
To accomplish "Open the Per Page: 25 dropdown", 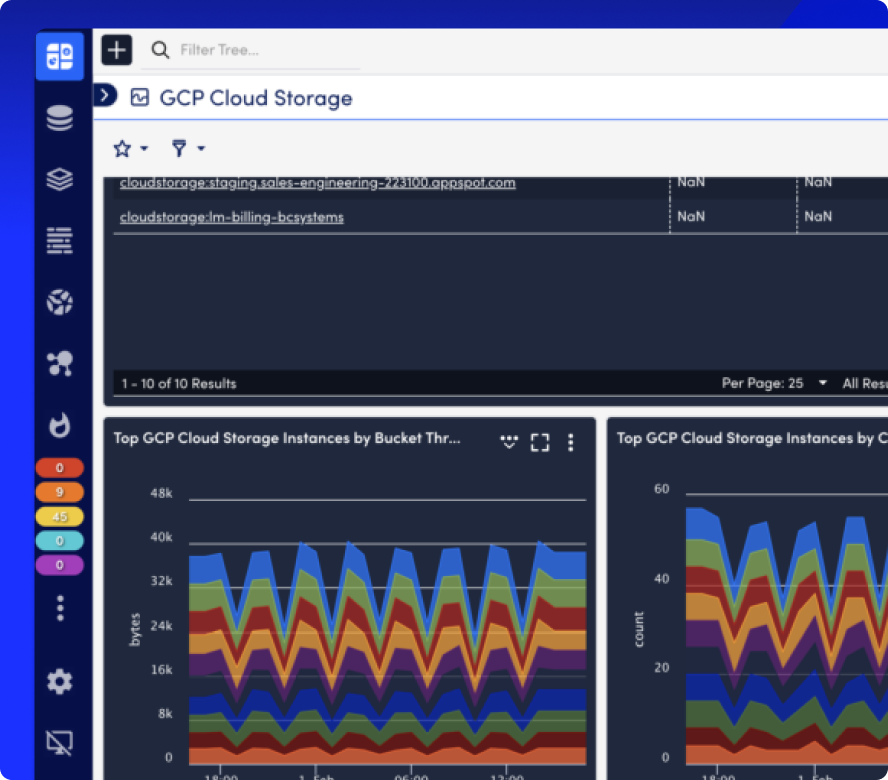I will (x=774, y=383).
